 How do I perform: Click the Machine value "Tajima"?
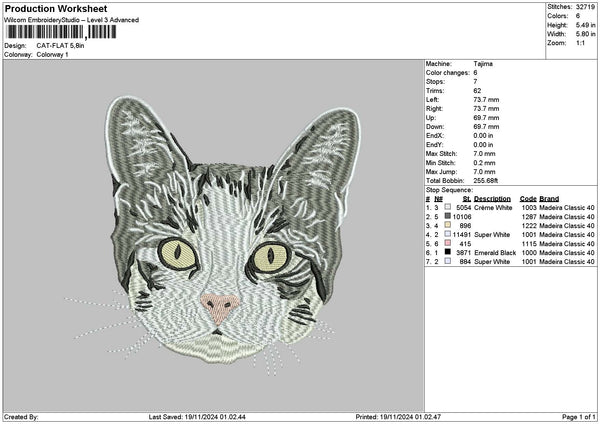click(483, 64)
